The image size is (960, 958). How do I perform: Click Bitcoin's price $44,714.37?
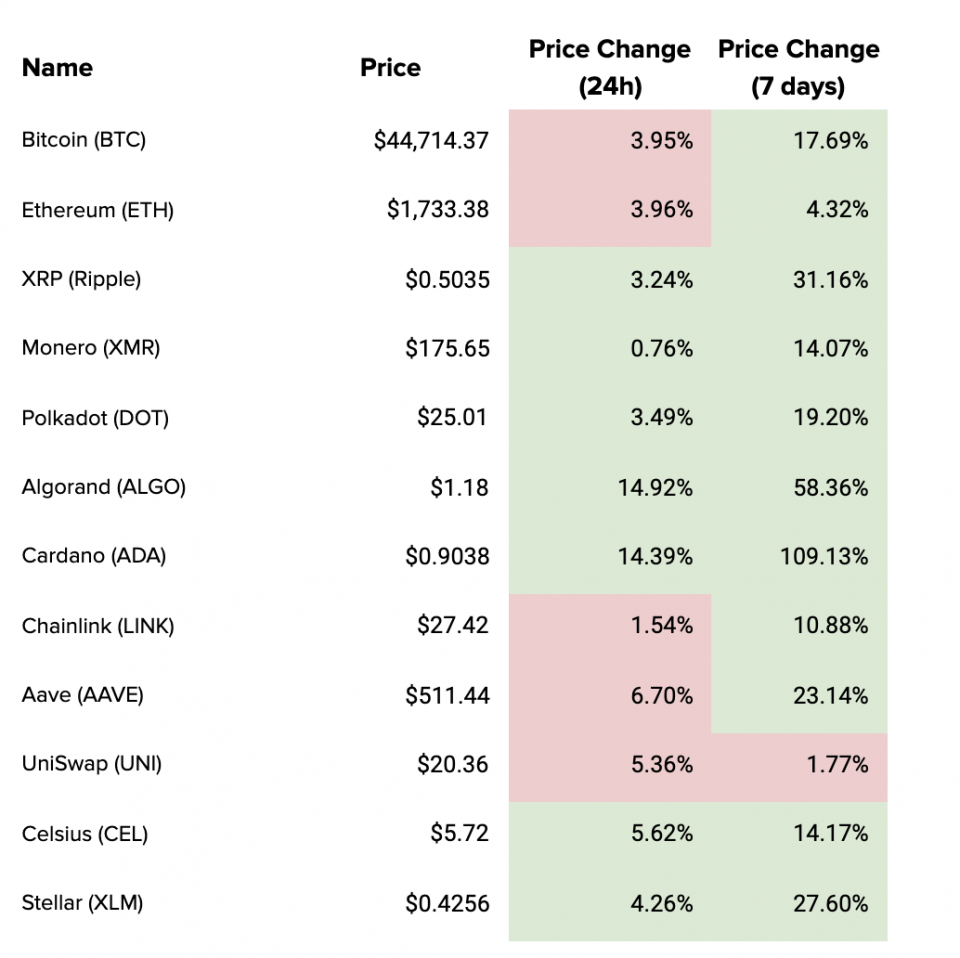[431, 141]
